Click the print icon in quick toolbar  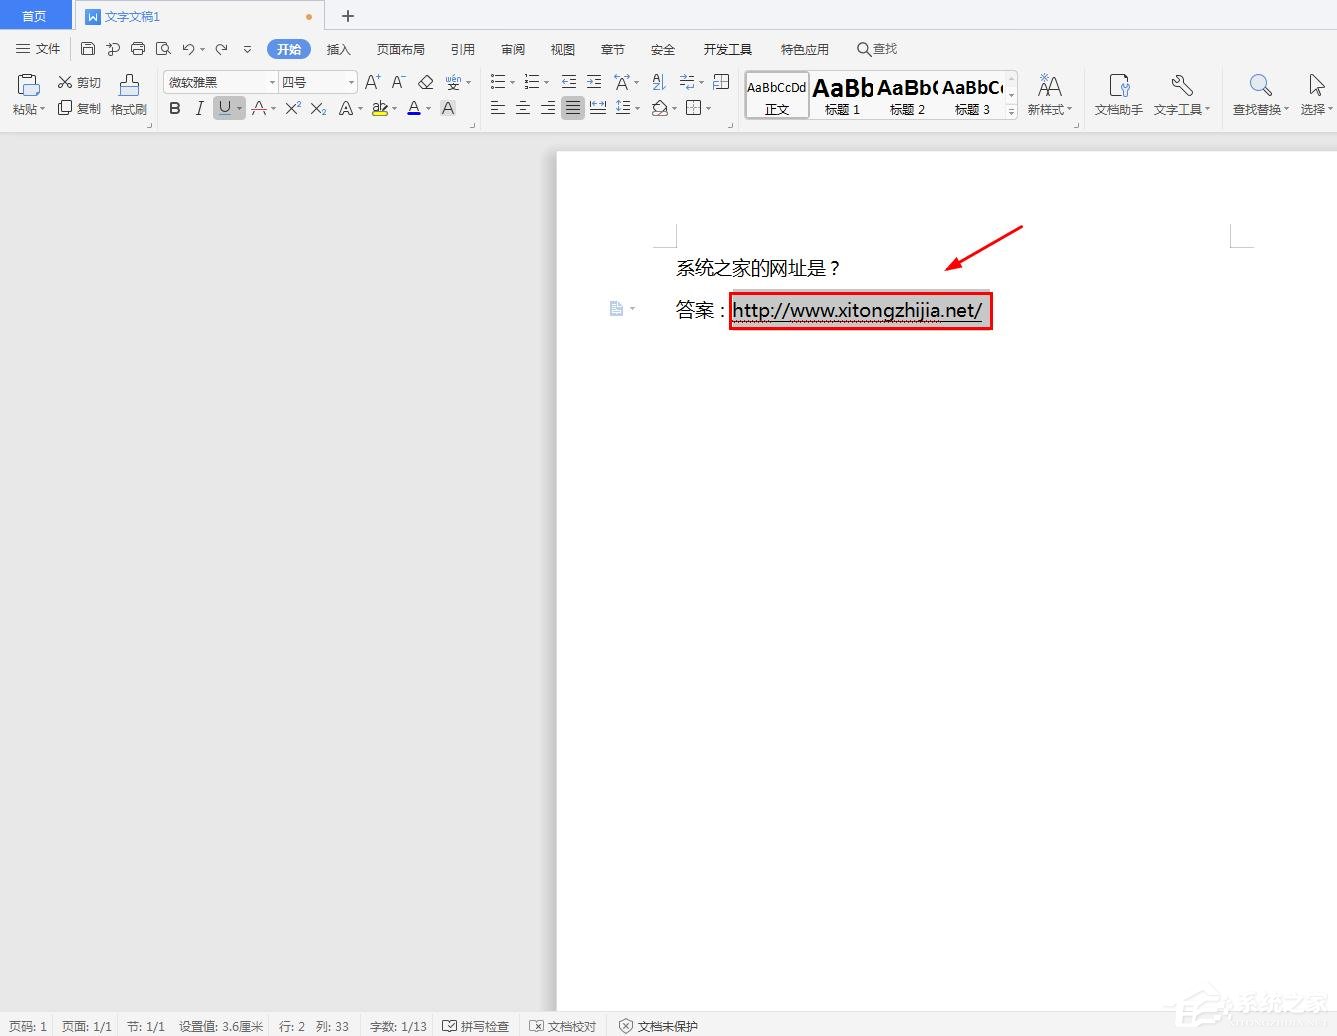click(x=138, y=49)
